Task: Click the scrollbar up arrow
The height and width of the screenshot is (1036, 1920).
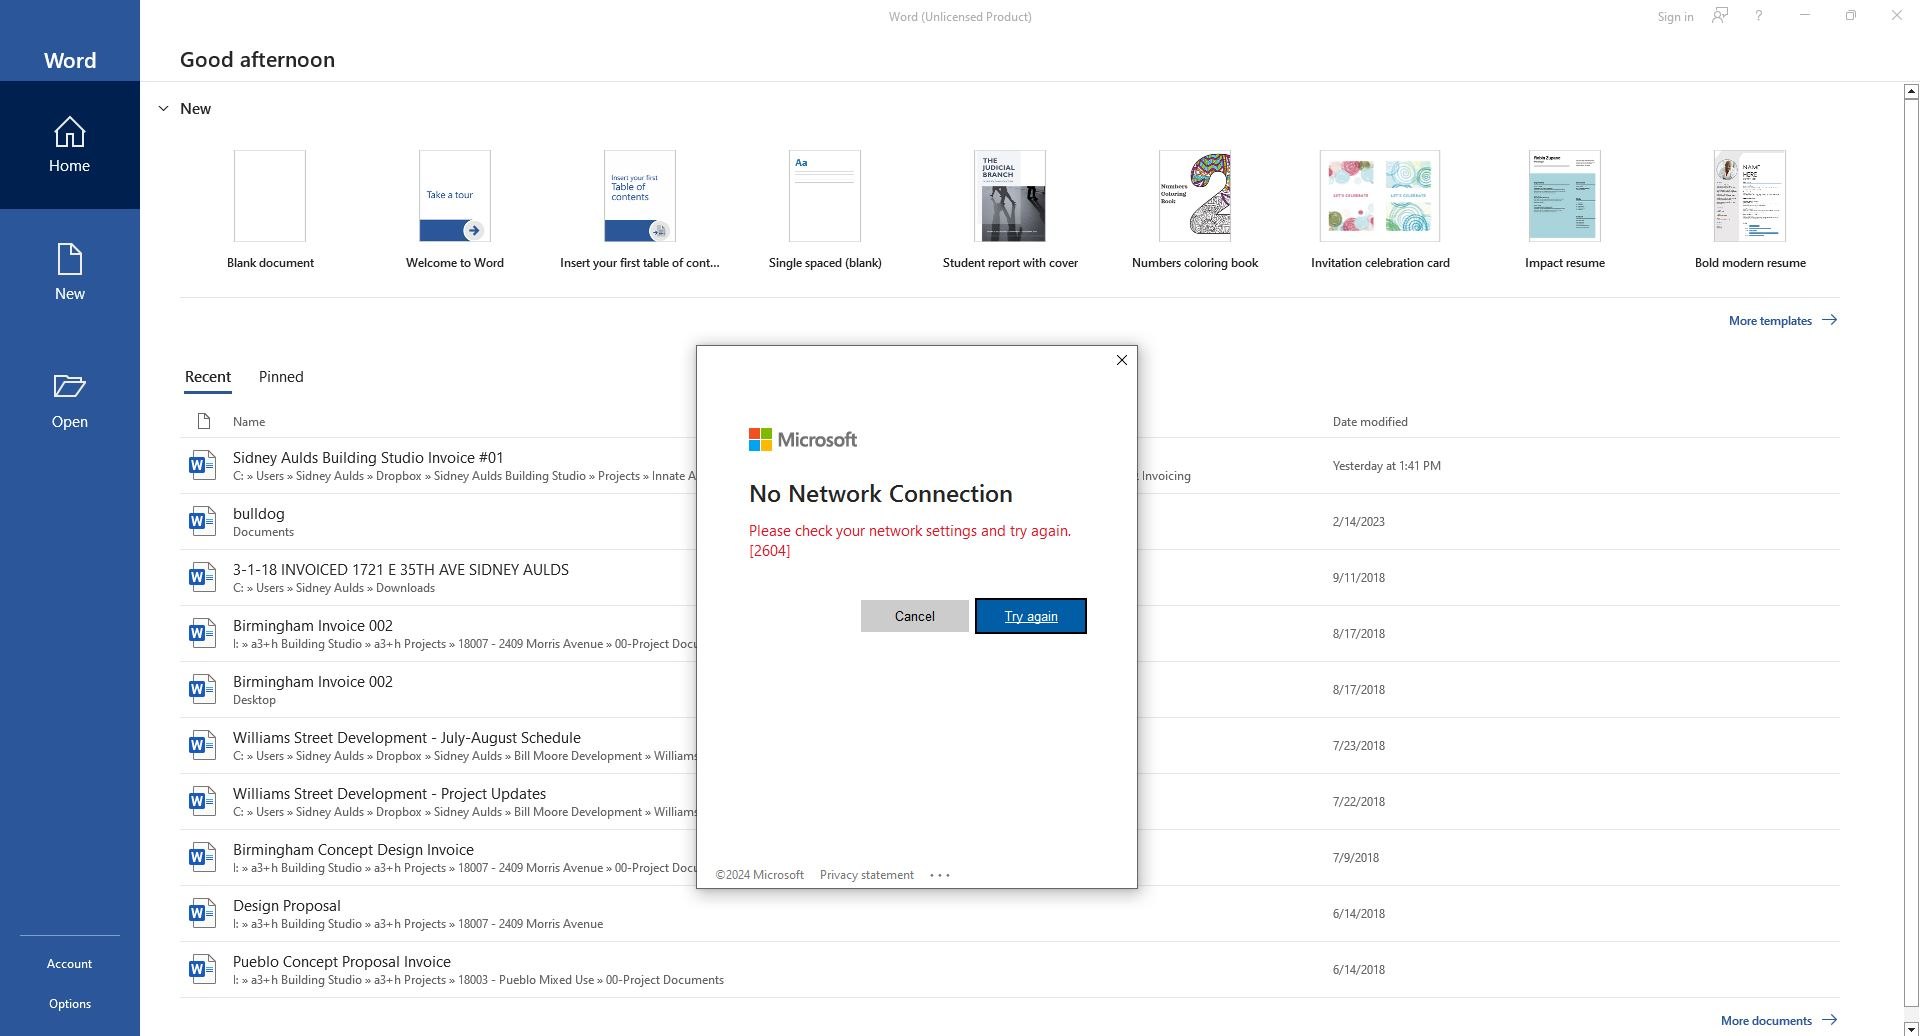Action: (1911, 91)
